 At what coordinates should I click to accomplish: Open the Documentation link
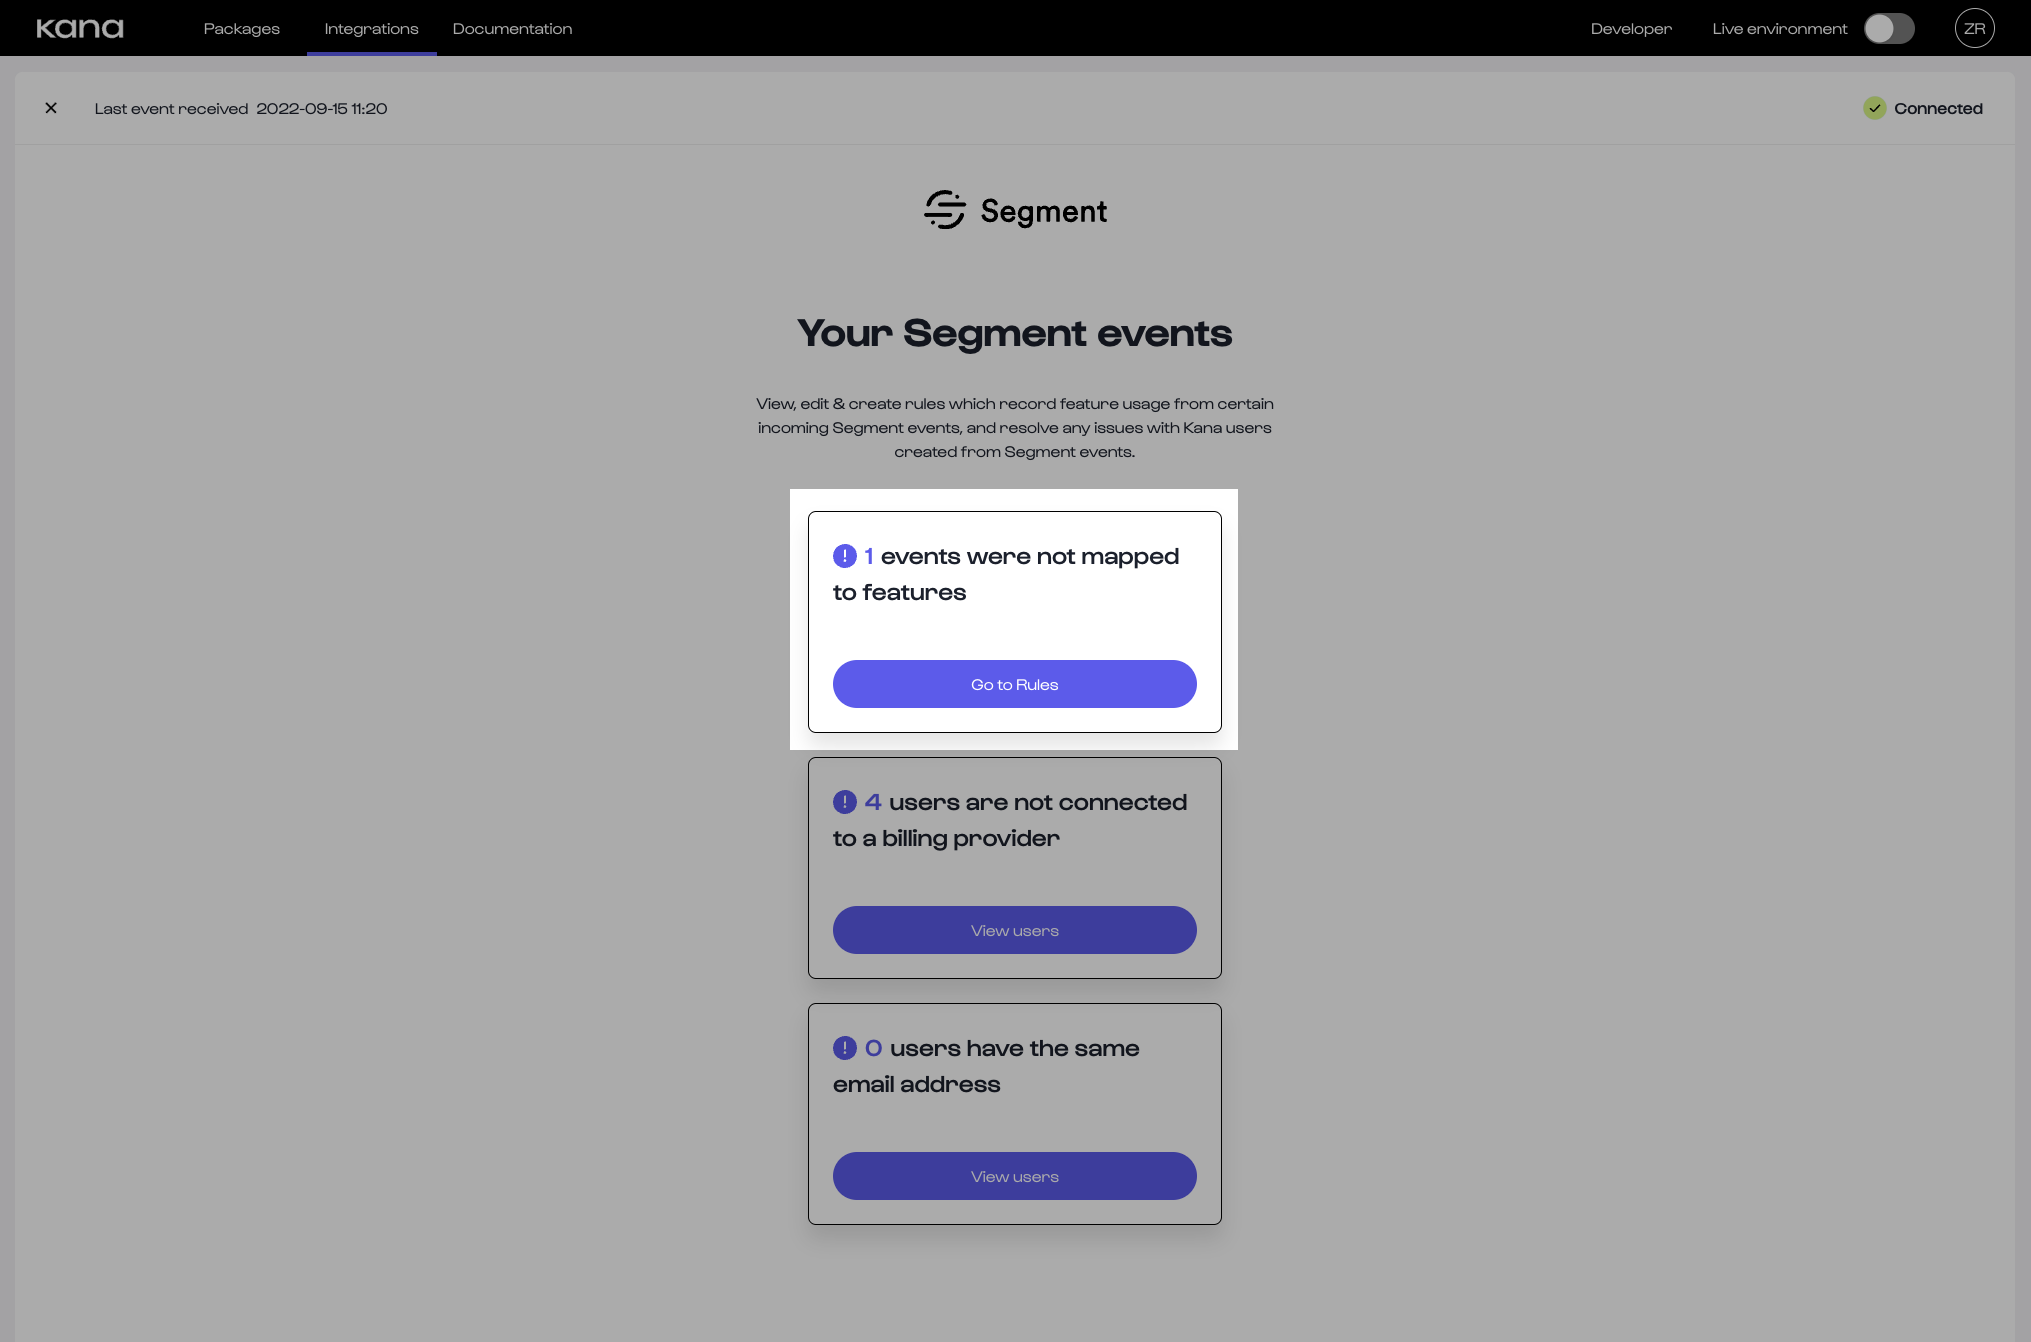click(x=512, y=28)
